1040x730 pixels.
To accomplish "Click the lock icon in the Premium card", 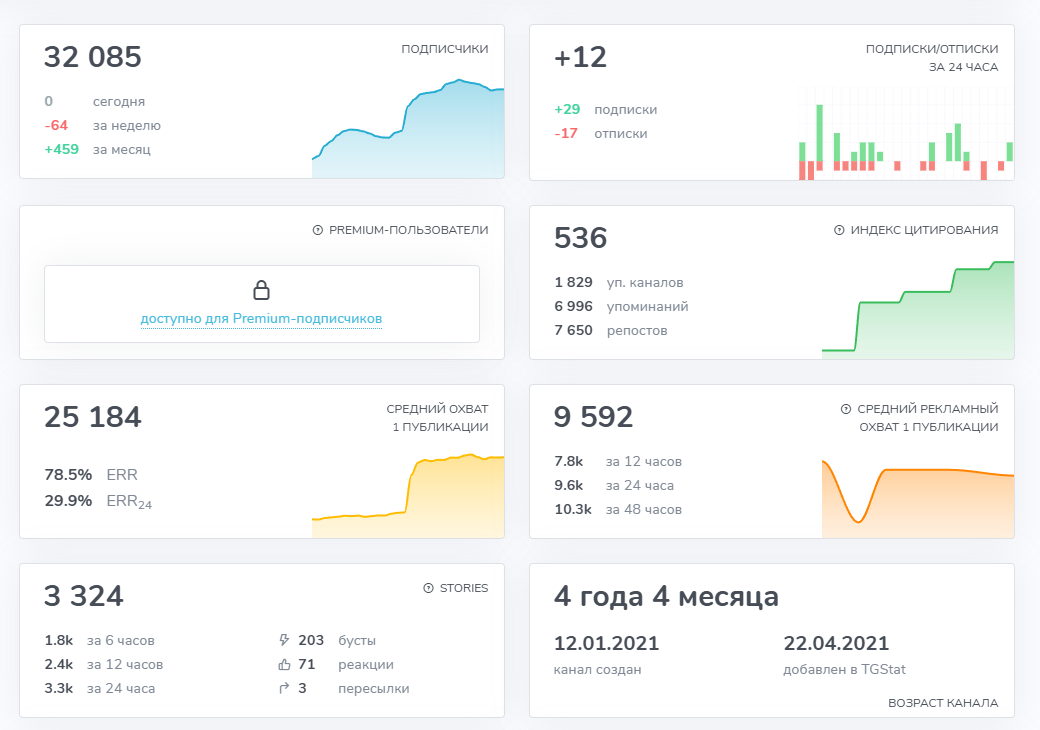I will click(262, 289).
